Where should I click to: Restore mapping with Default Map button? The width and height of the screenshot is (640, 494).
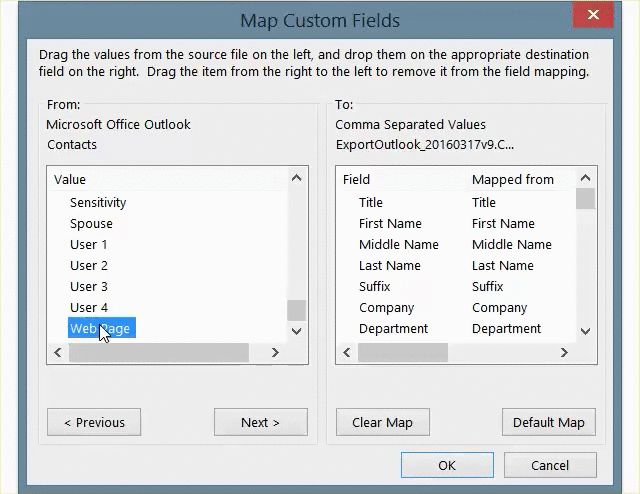pyautogui.click(x=548, y=422)
